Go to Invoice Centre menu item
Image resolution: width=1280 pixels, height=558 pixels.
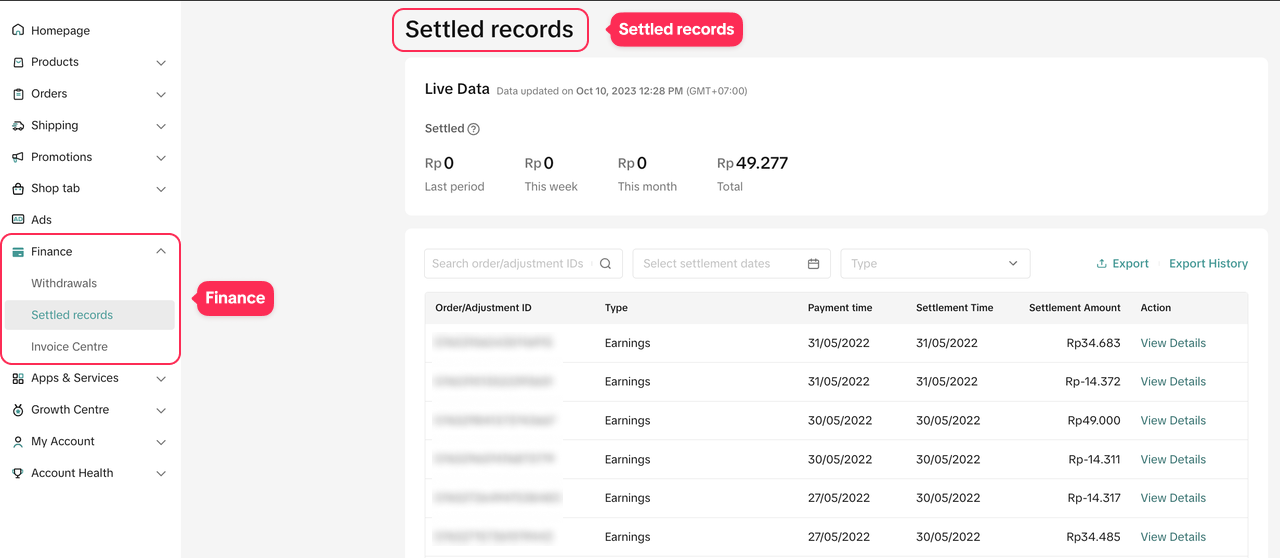(69, 347)
